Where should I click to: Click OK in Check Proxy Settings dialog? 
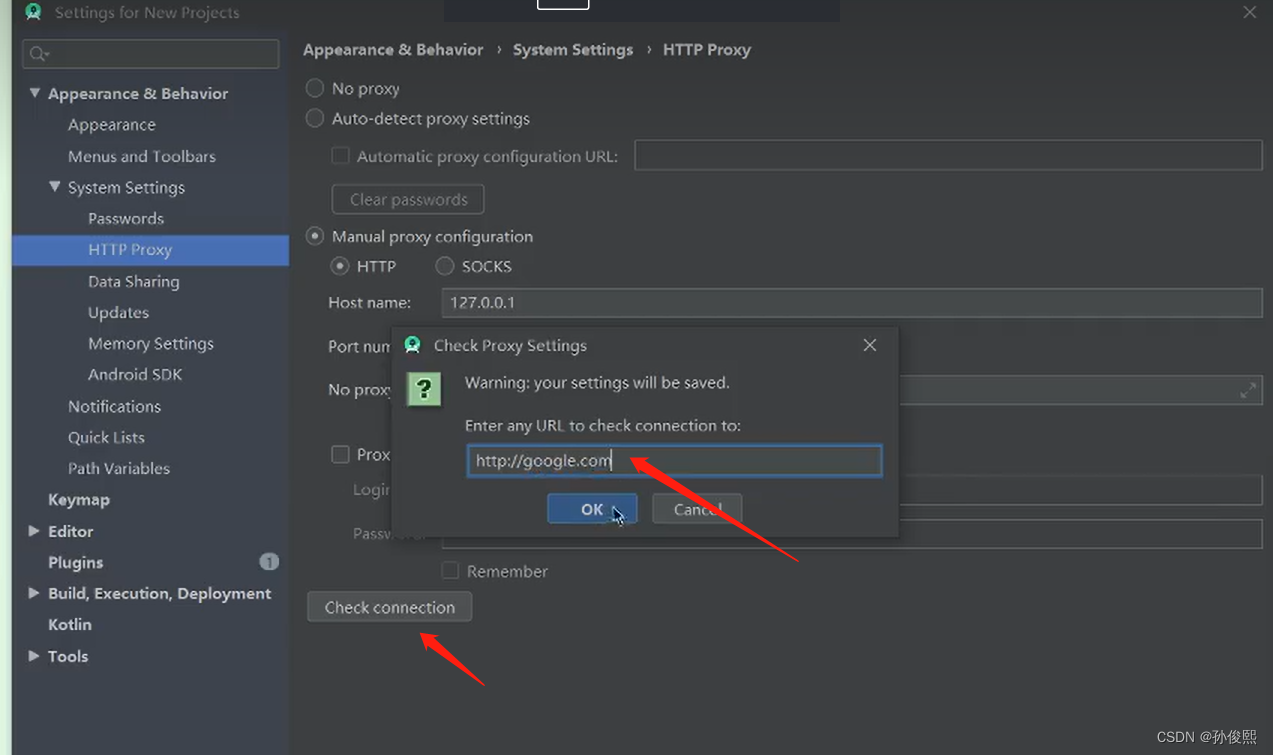click(x=592, y=509)
